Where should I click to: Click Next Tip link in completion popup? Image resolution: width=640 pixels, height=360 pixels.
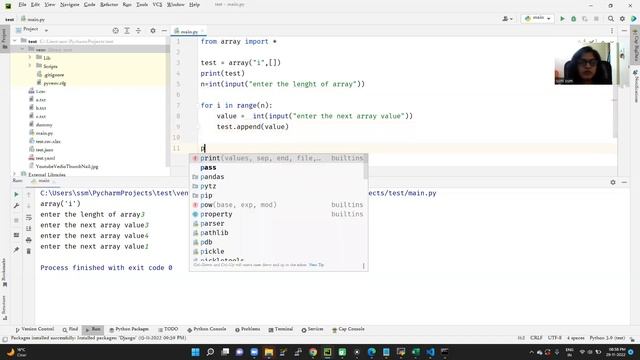(316, 265)
